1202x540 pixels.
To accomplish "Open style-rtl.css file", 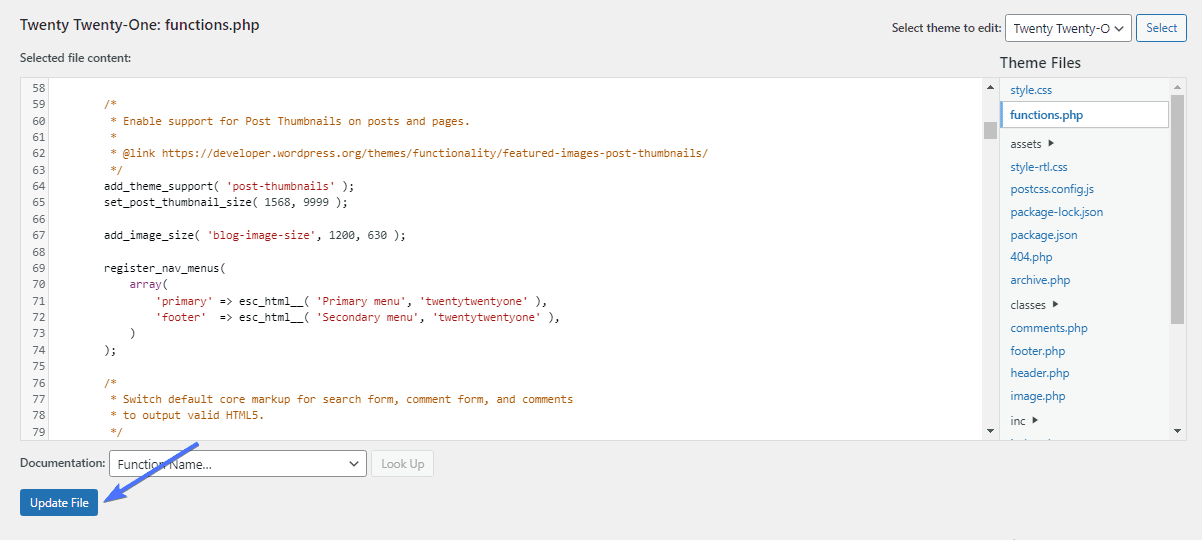I will (x=1039, y=167).
